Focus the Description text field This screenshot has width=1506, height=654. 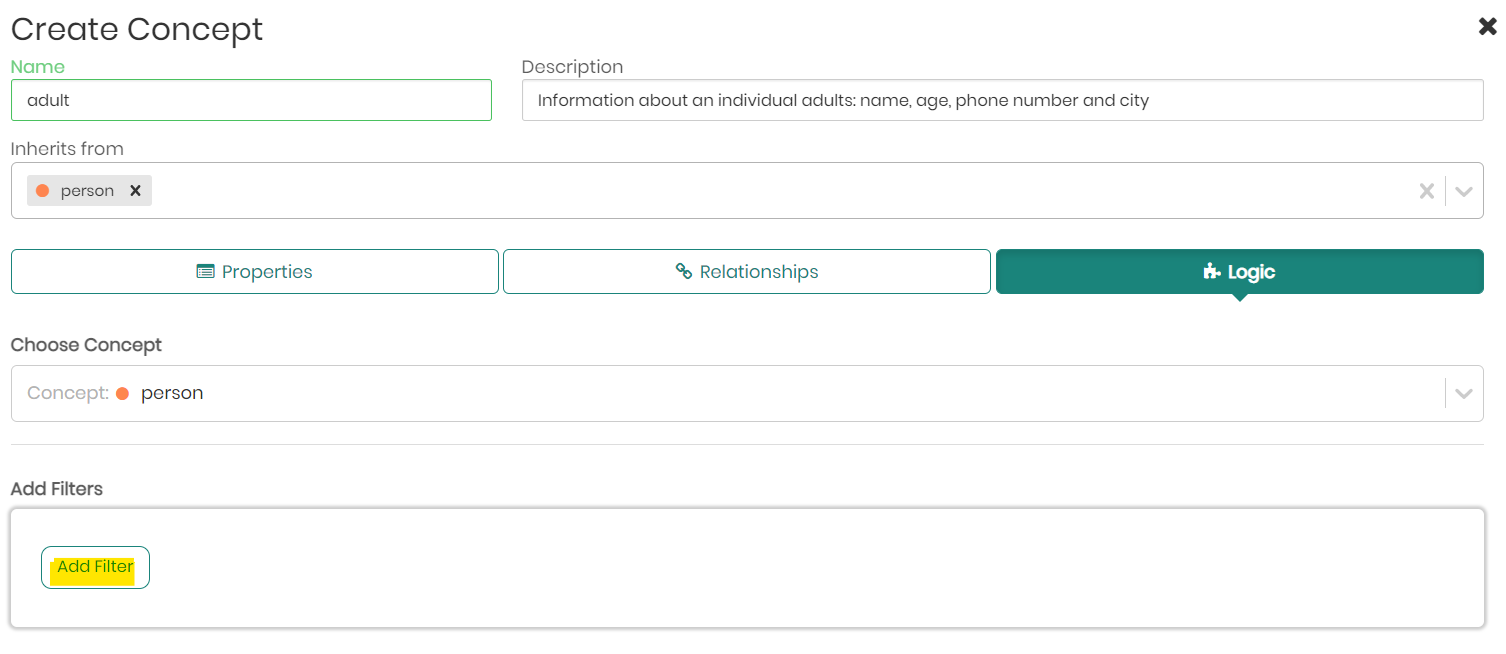click(1002, 100)
